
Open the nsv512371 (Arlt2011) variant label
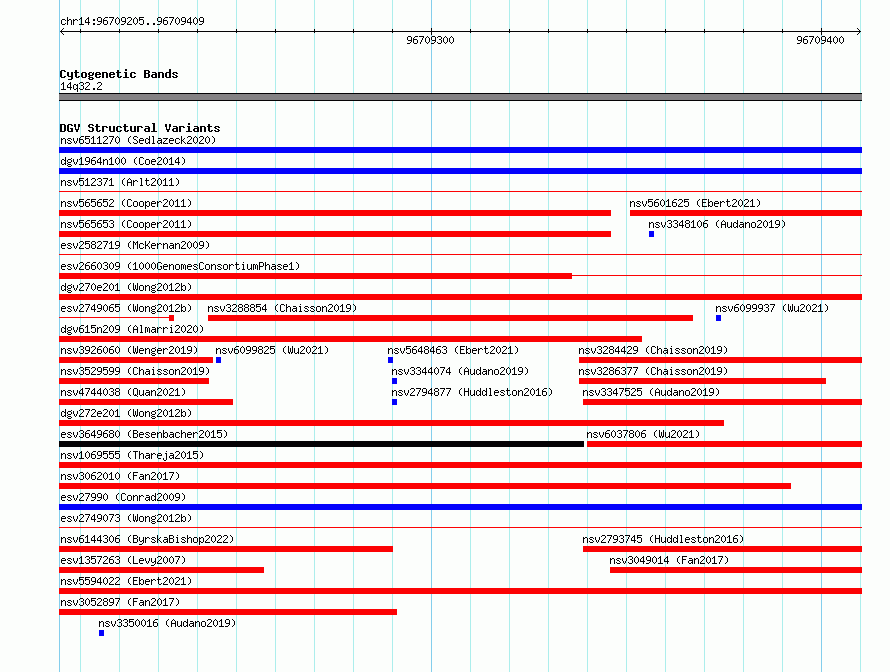pyautogui.click(x=120, y=182)
